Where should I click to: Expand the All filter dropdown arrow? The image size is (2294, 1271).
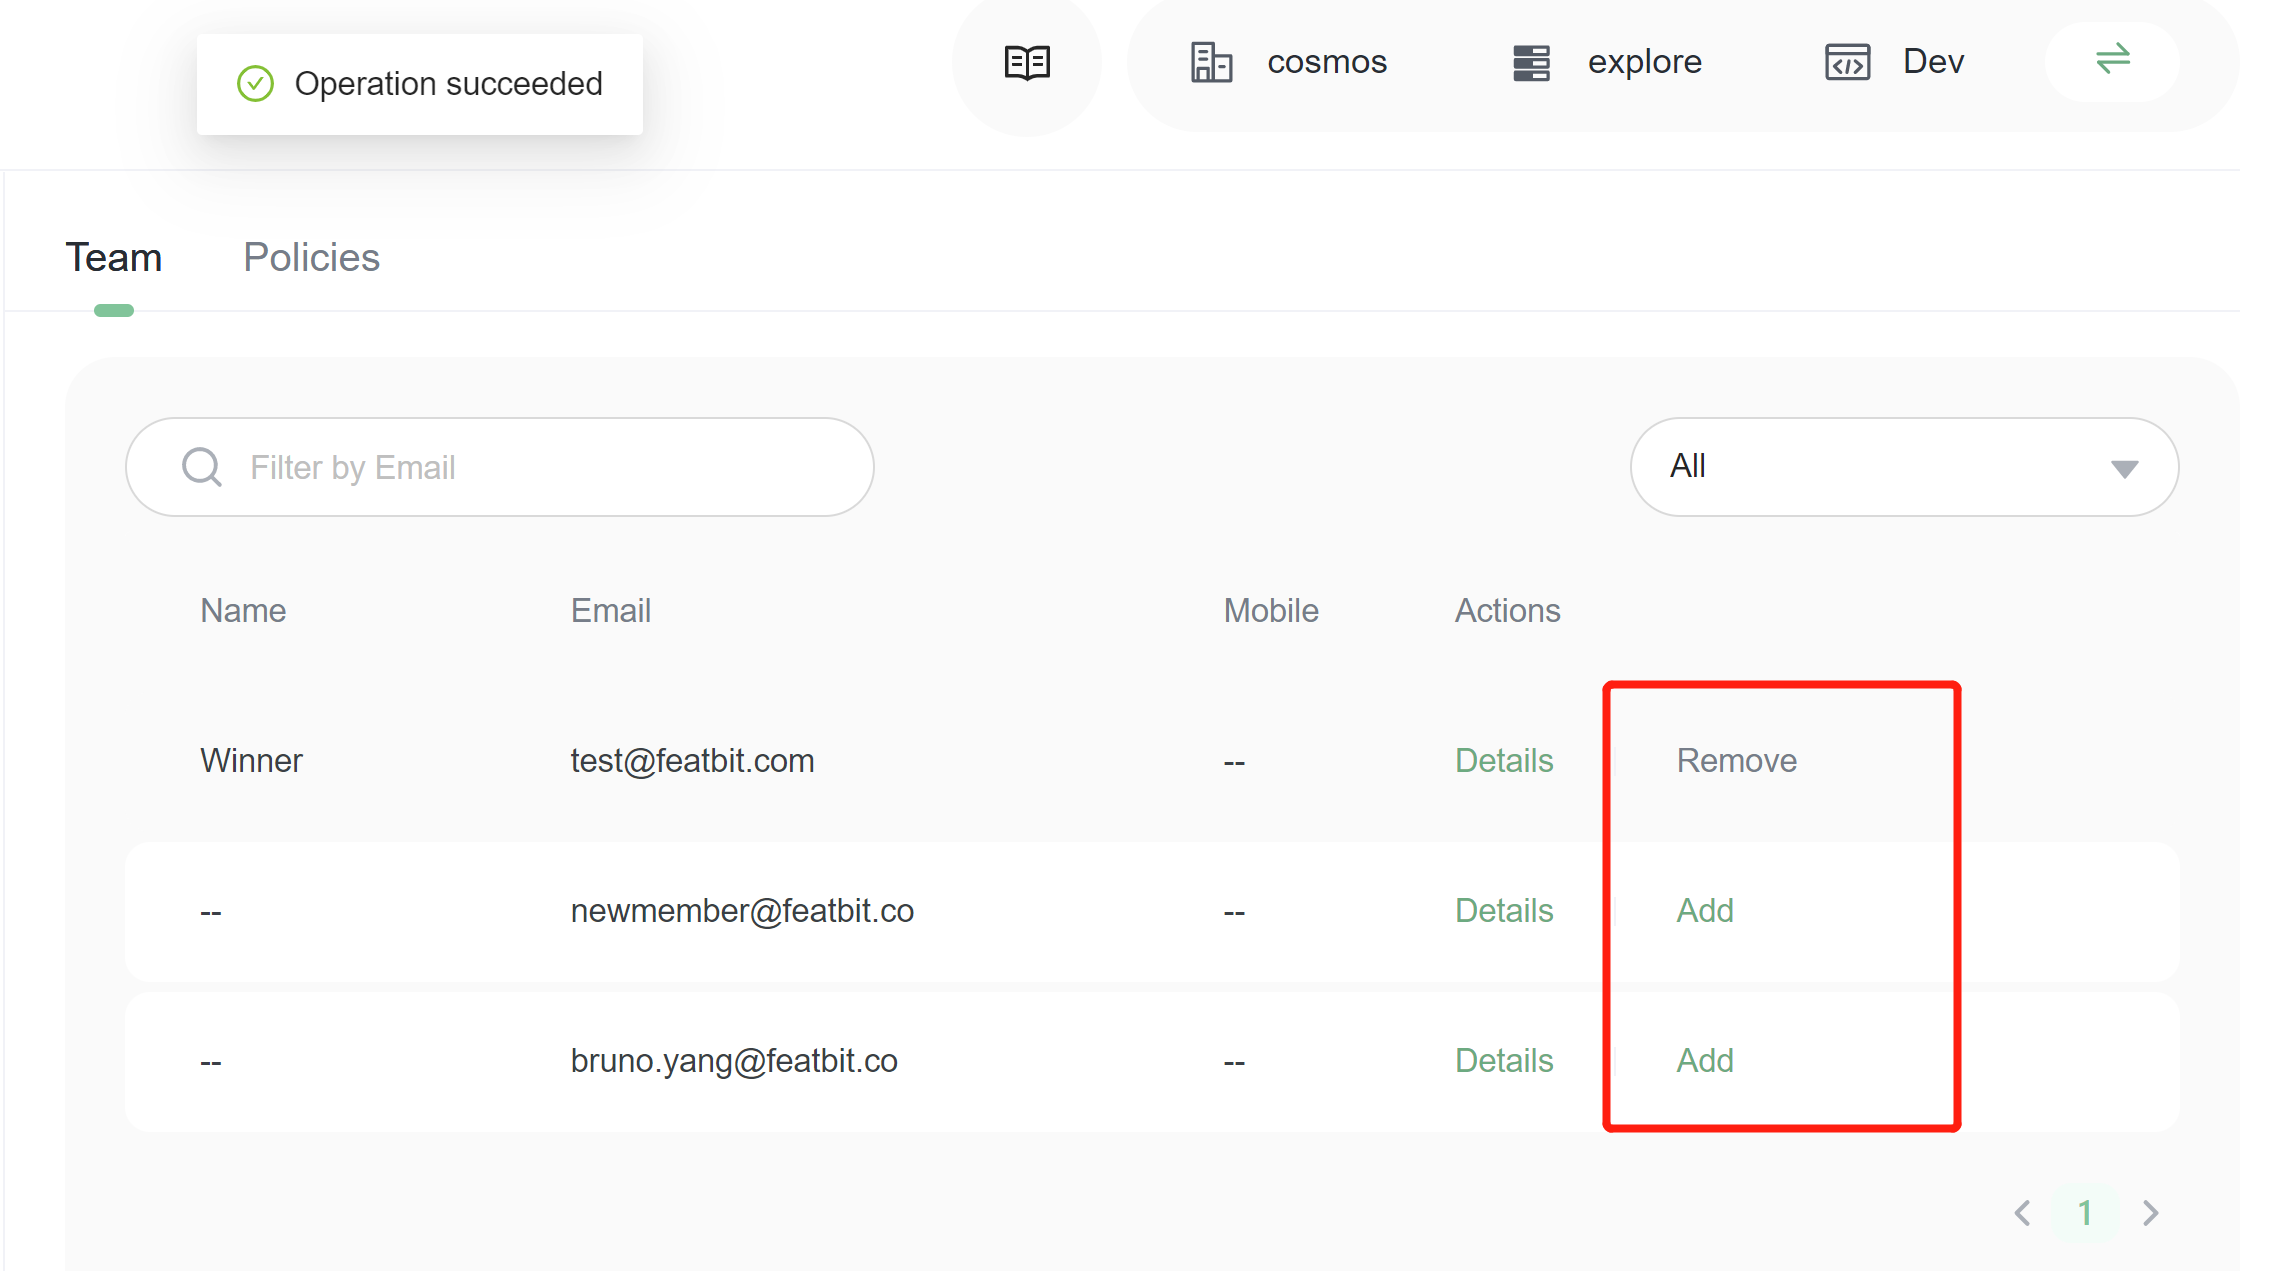[x=2124, y=468]
